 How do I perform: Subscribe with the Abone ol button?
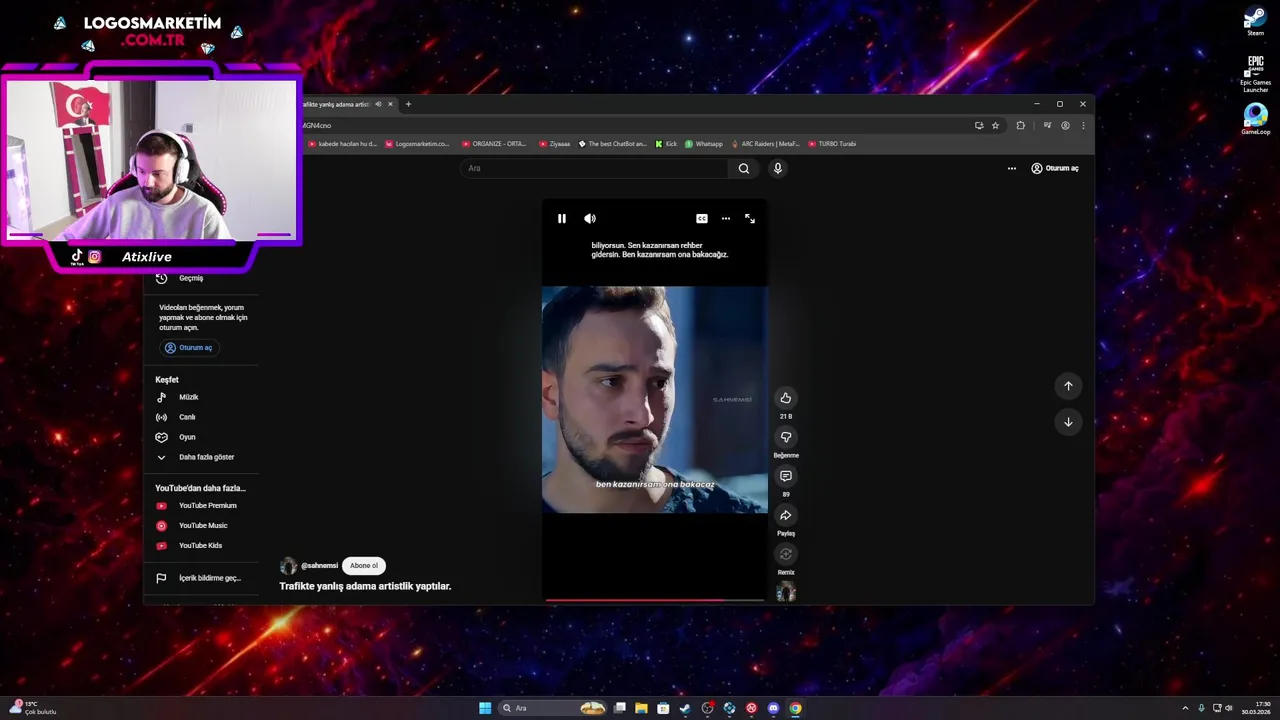[x=364, y=566]
